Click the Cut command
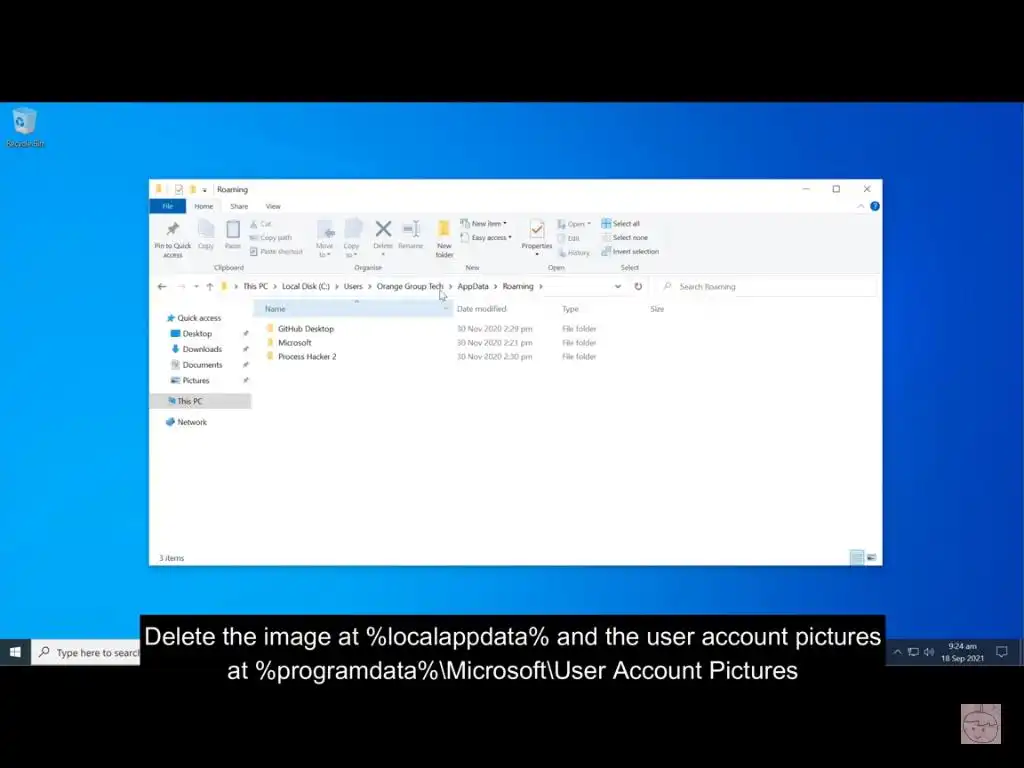The width and height of the screenshot is (1024, 768). (261, 224)
